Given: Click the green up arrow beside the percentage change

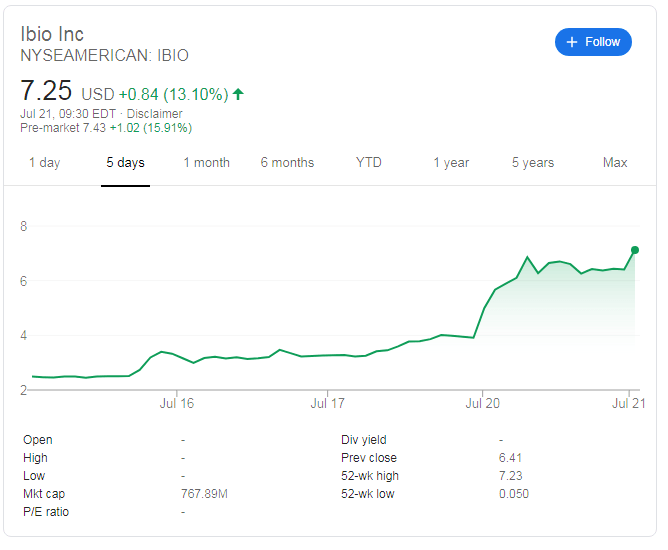Looking at the screenshot, I should point(238,95).
